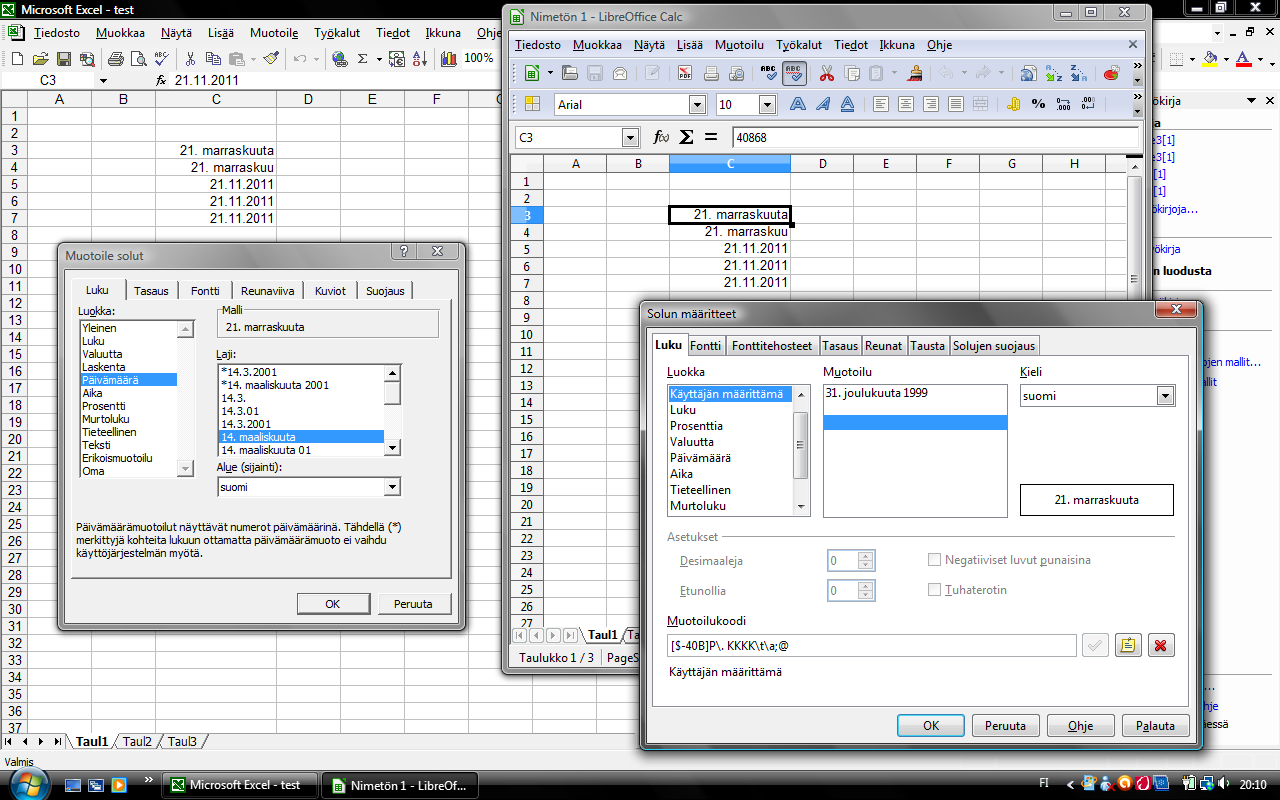Click Excel Font Color A button

pyautogui.click(x=1244, y=59)
